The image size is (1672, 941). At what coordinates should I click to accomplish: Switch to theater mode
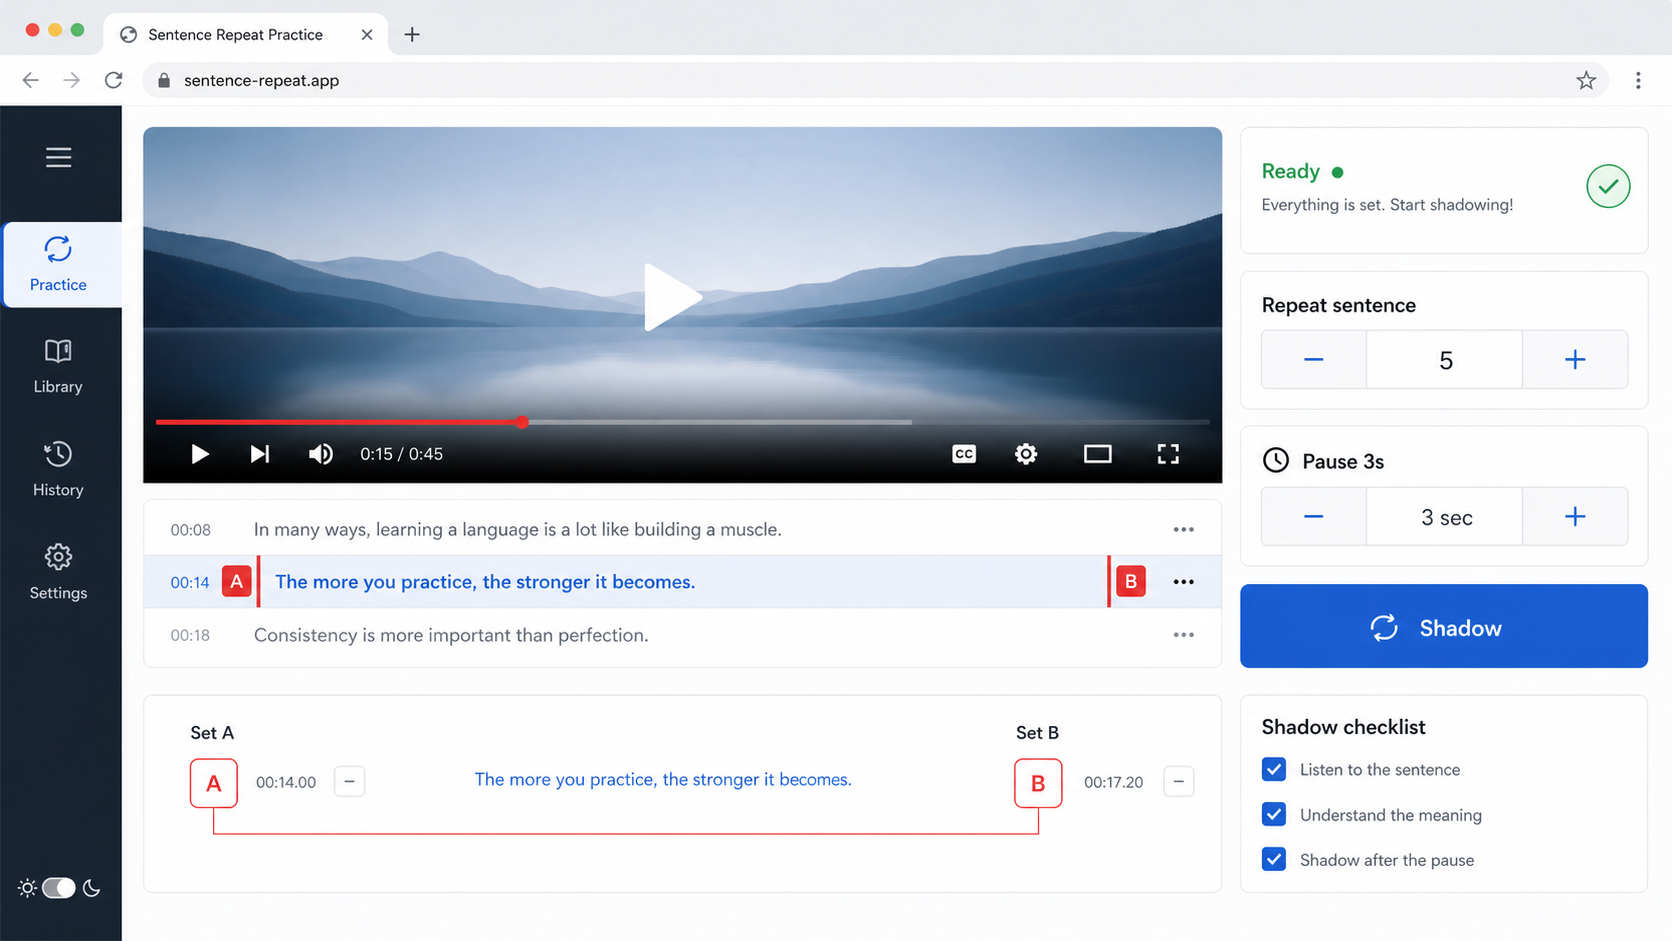click(1098, 454)
